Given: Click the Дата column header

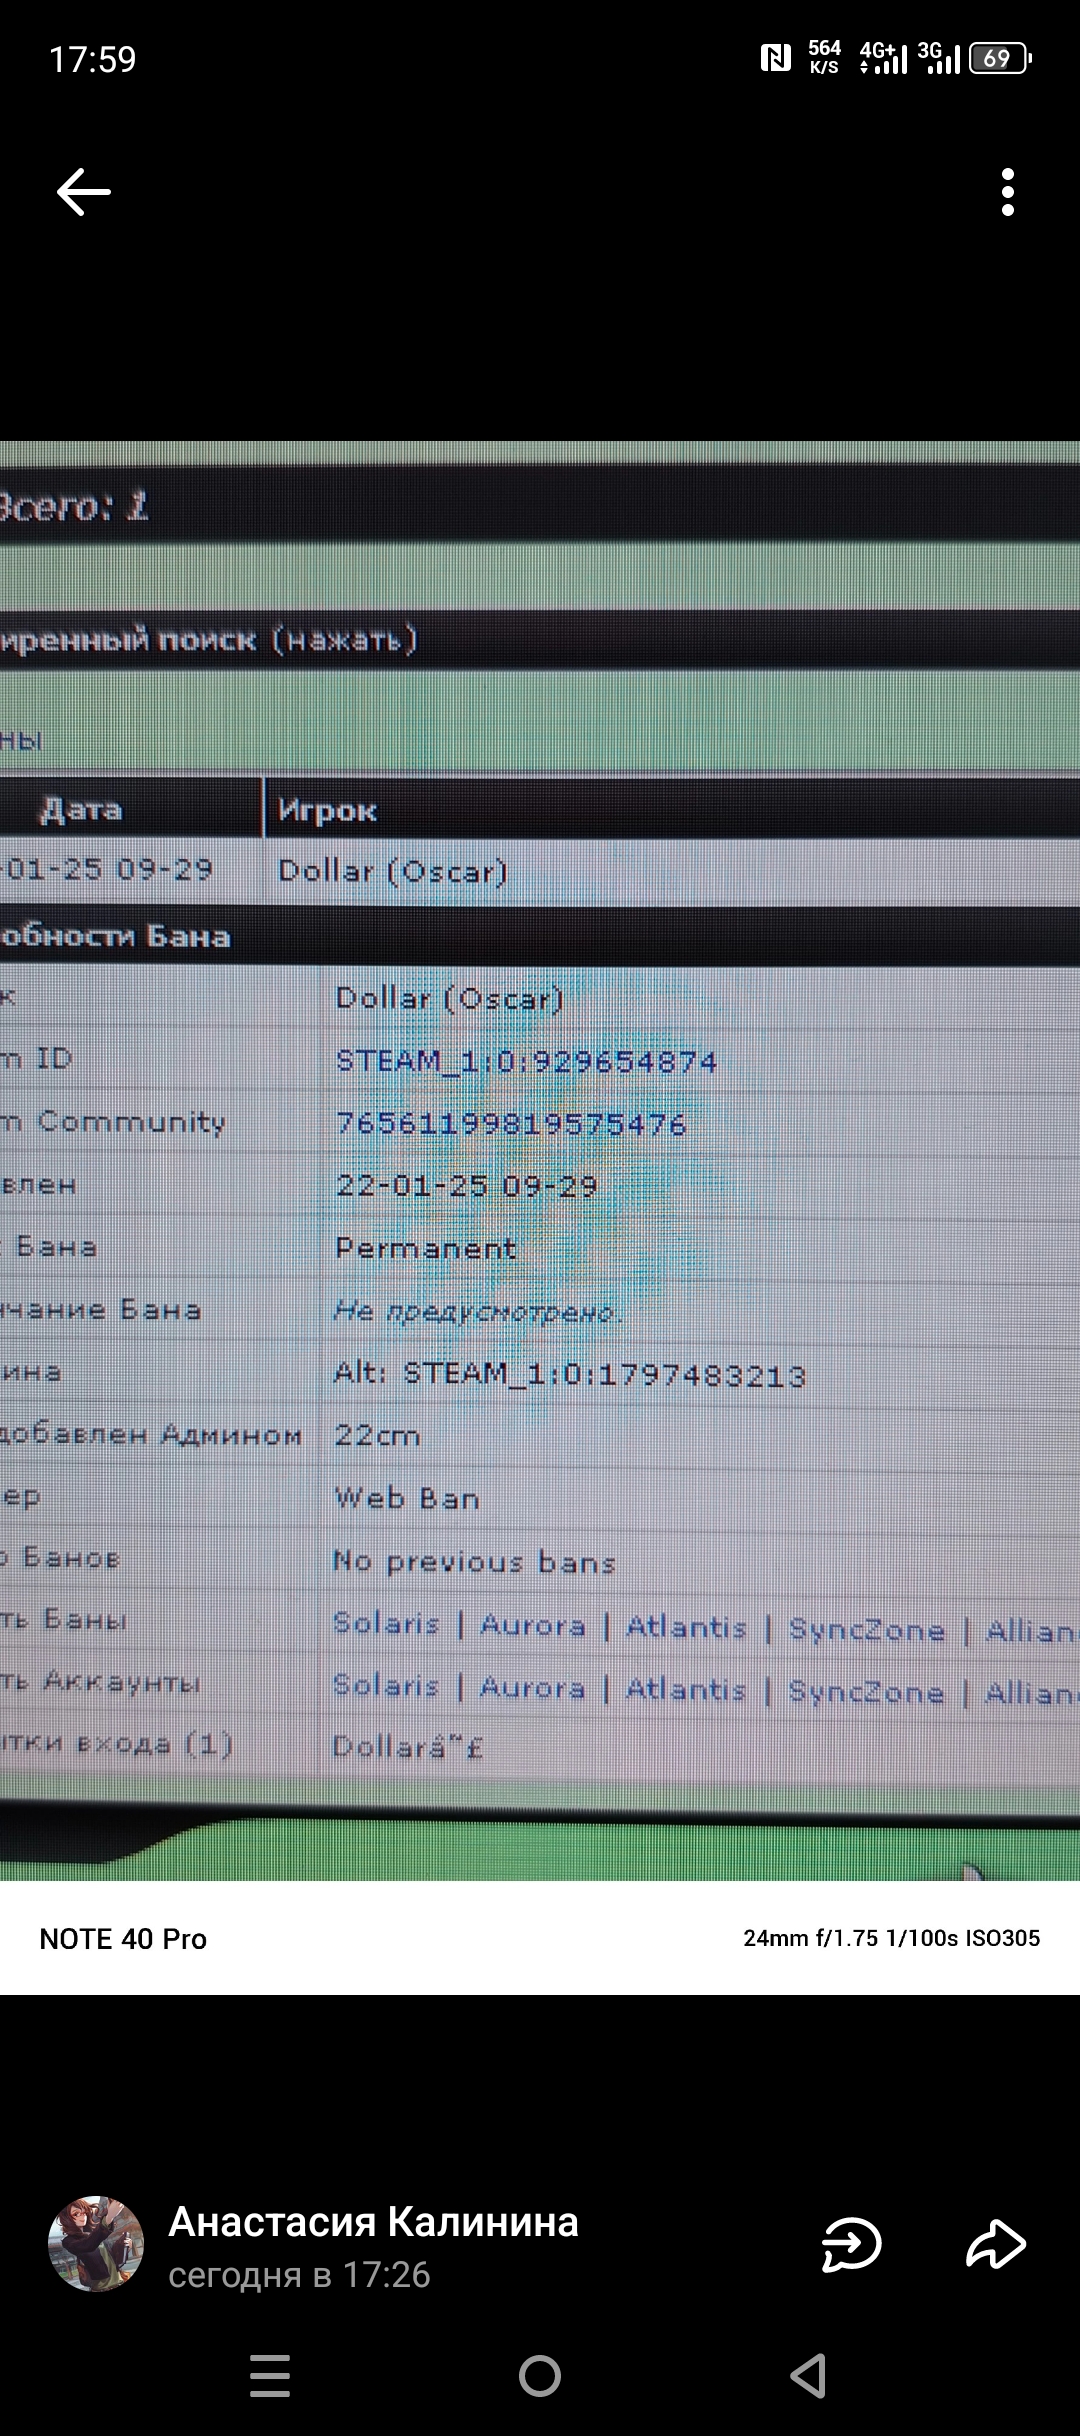Looking at the screenshot, I should 82,810.
